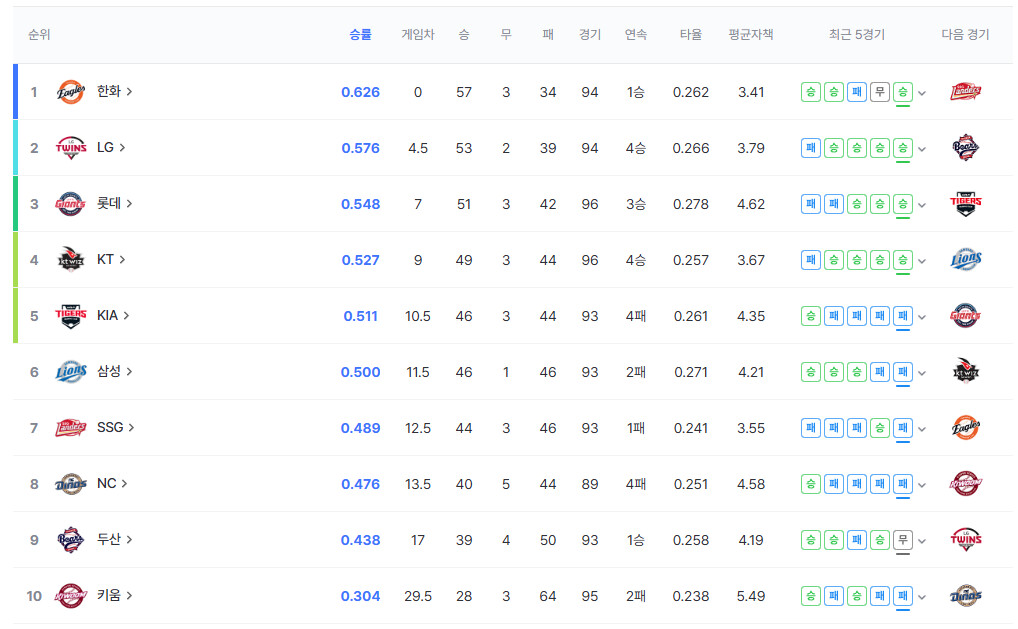Click the LG Twins logo in rank 2 row
The image size is (1018, 629).
point(71,147)
